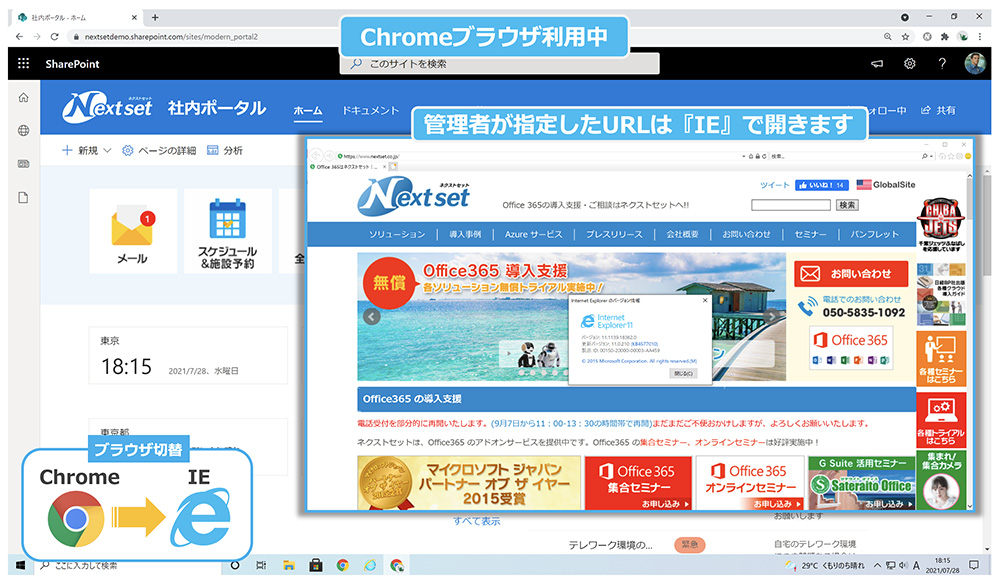Image resolution: width=1000 pixels, height=576 pixels.
Task: Open Internet Explorer from the taskbar
Action: [x=370, y=565]
